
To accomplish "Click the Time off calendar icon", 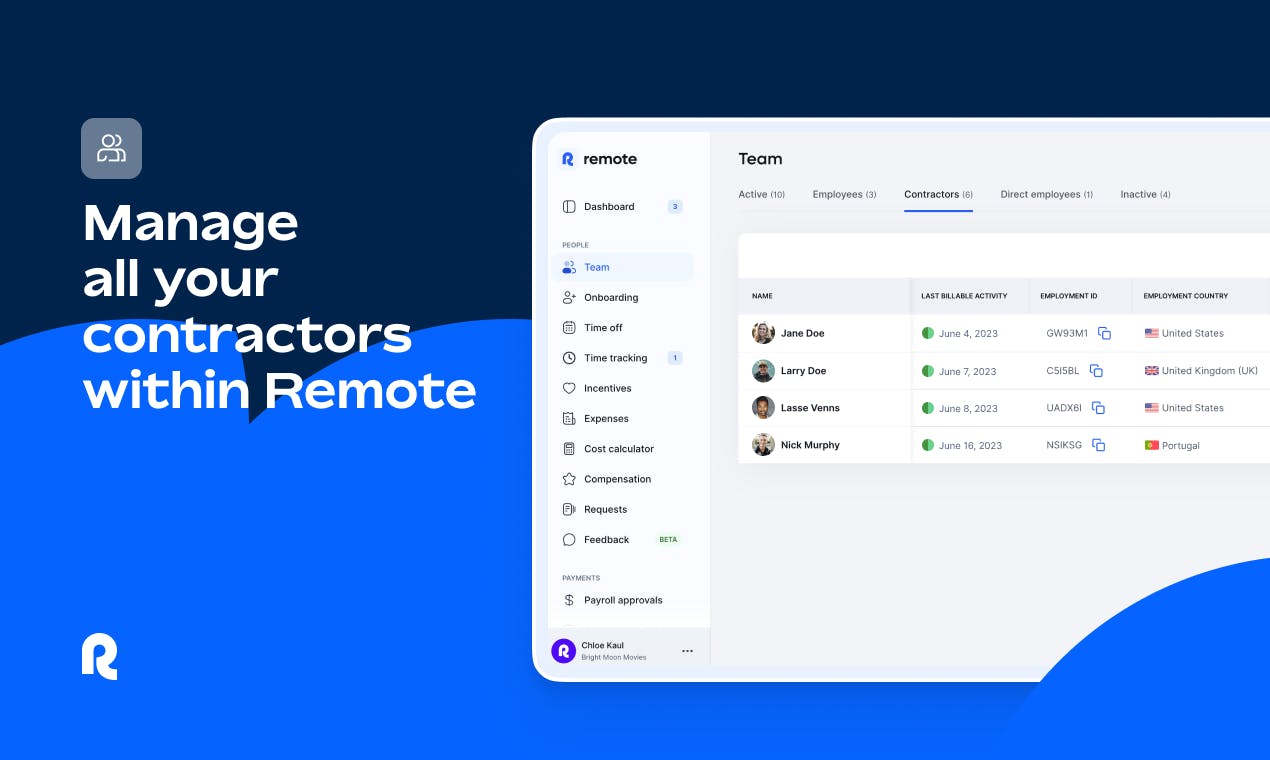I will point(569,328).
